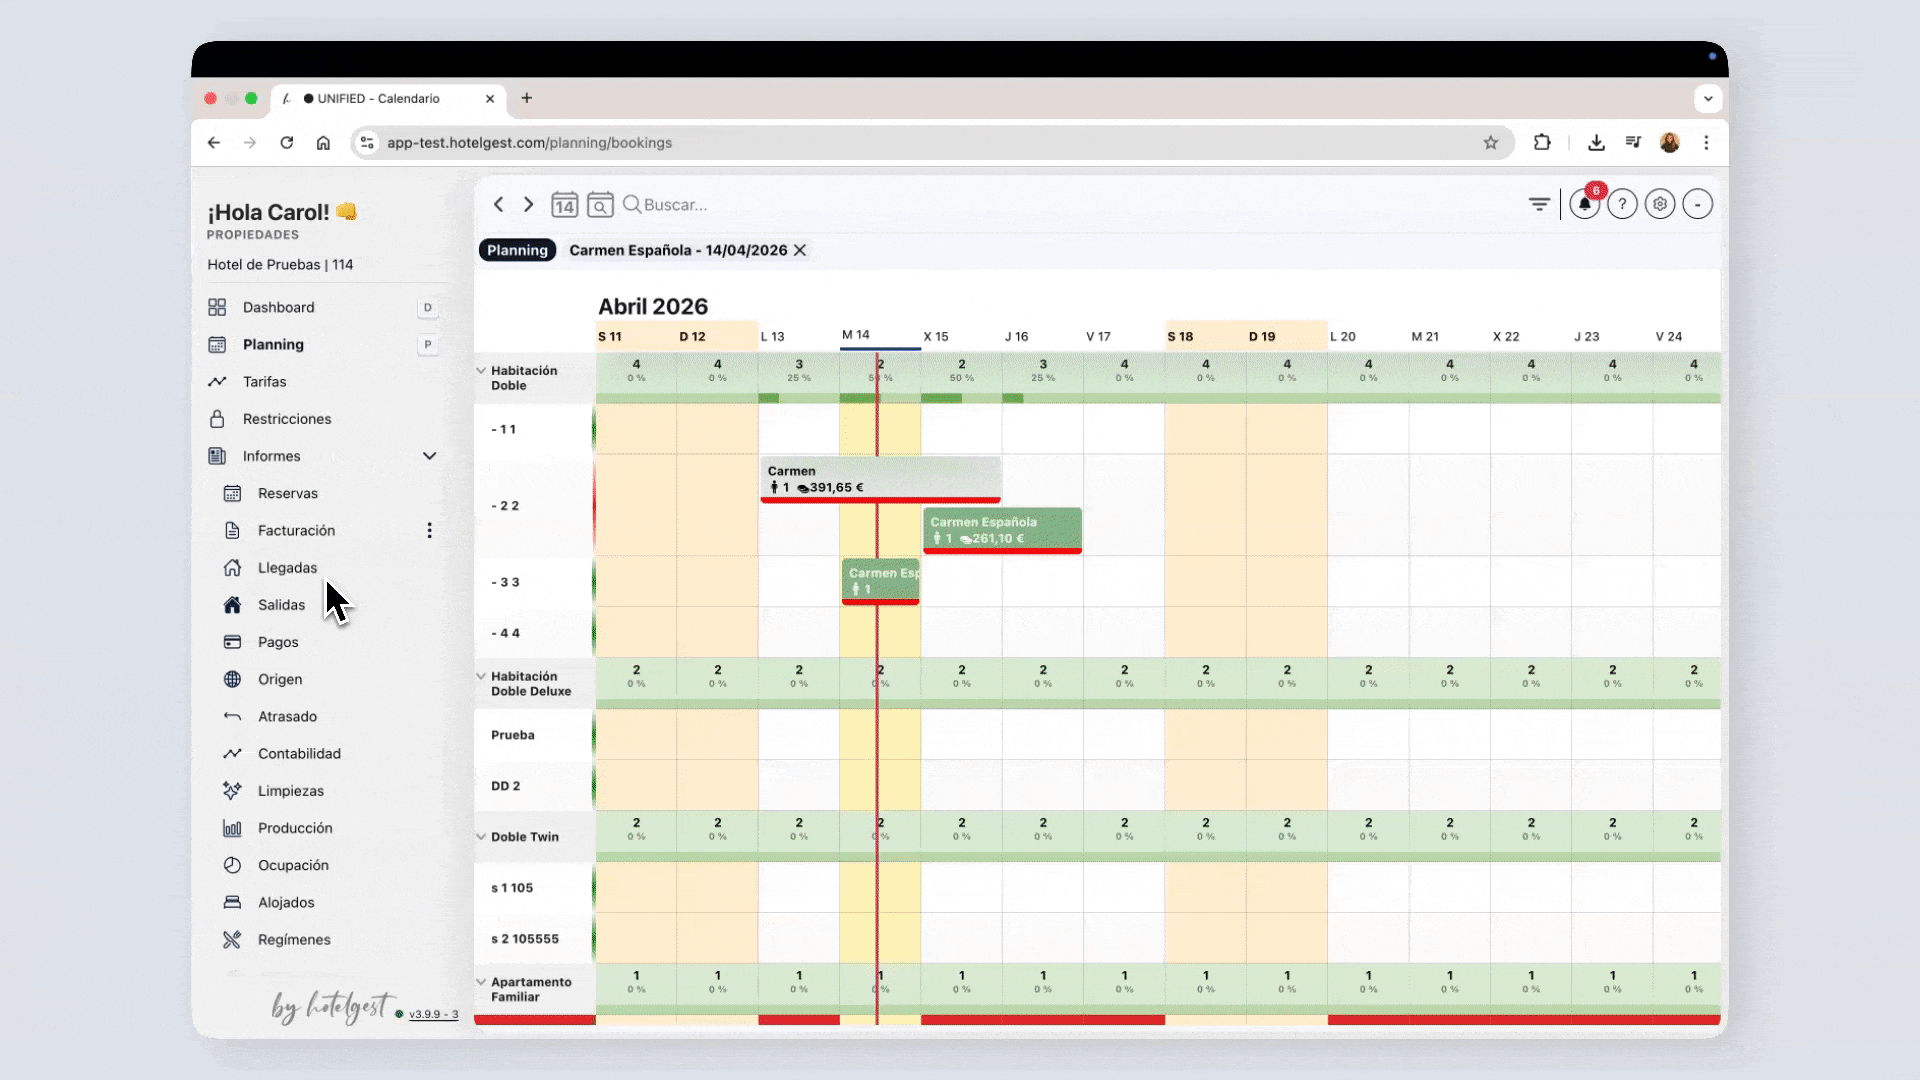Viewport: 1920px width, 1080px height.
Task: Open Dashboard from the sidebar
Action: click(278, 307)
